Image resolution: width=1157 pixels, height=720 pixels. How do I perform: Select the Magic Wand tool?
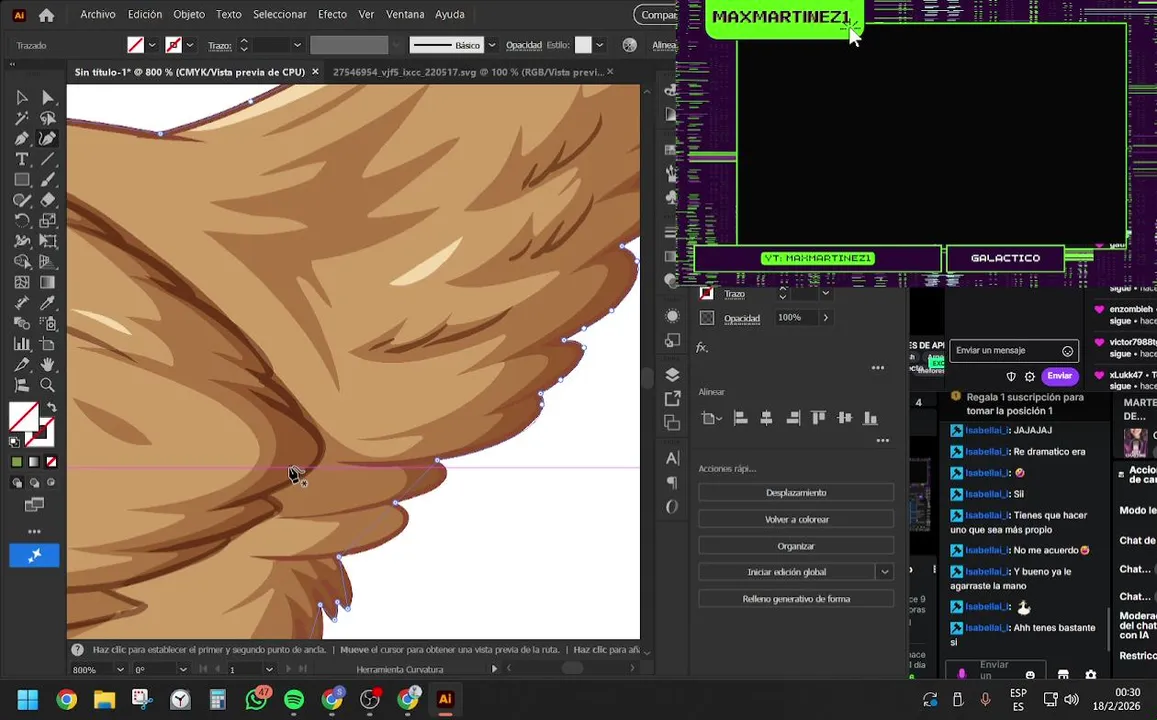click(x=22, y=118)
